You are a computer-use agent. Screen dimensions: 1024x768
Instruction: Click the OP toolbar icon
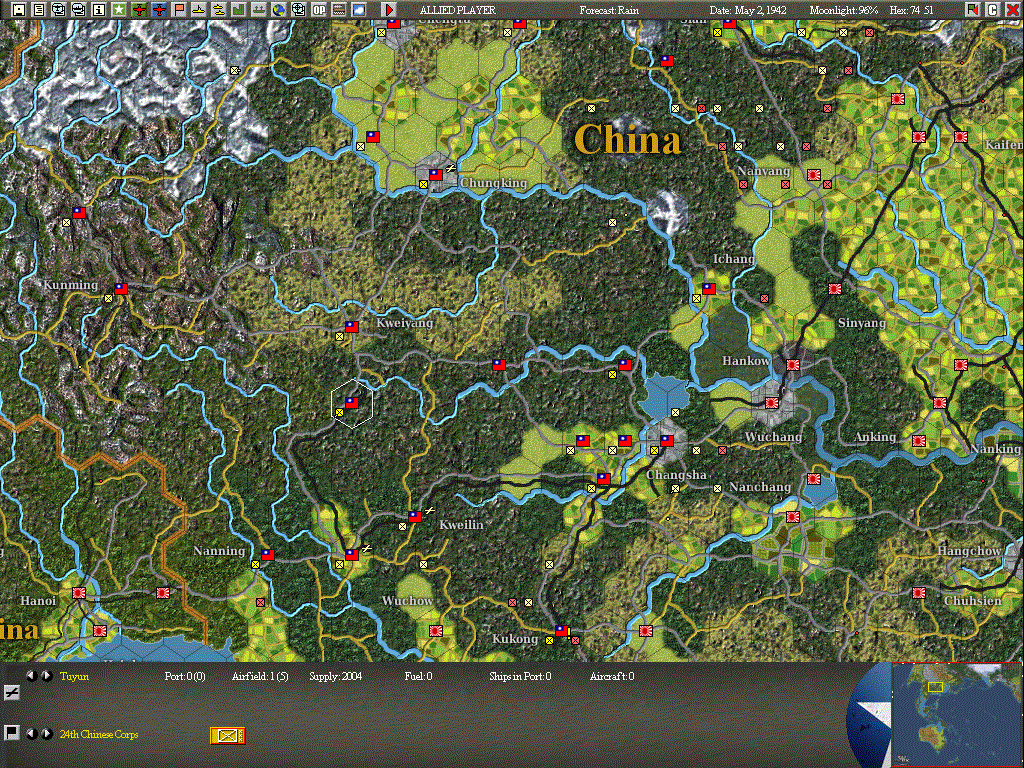319,10
